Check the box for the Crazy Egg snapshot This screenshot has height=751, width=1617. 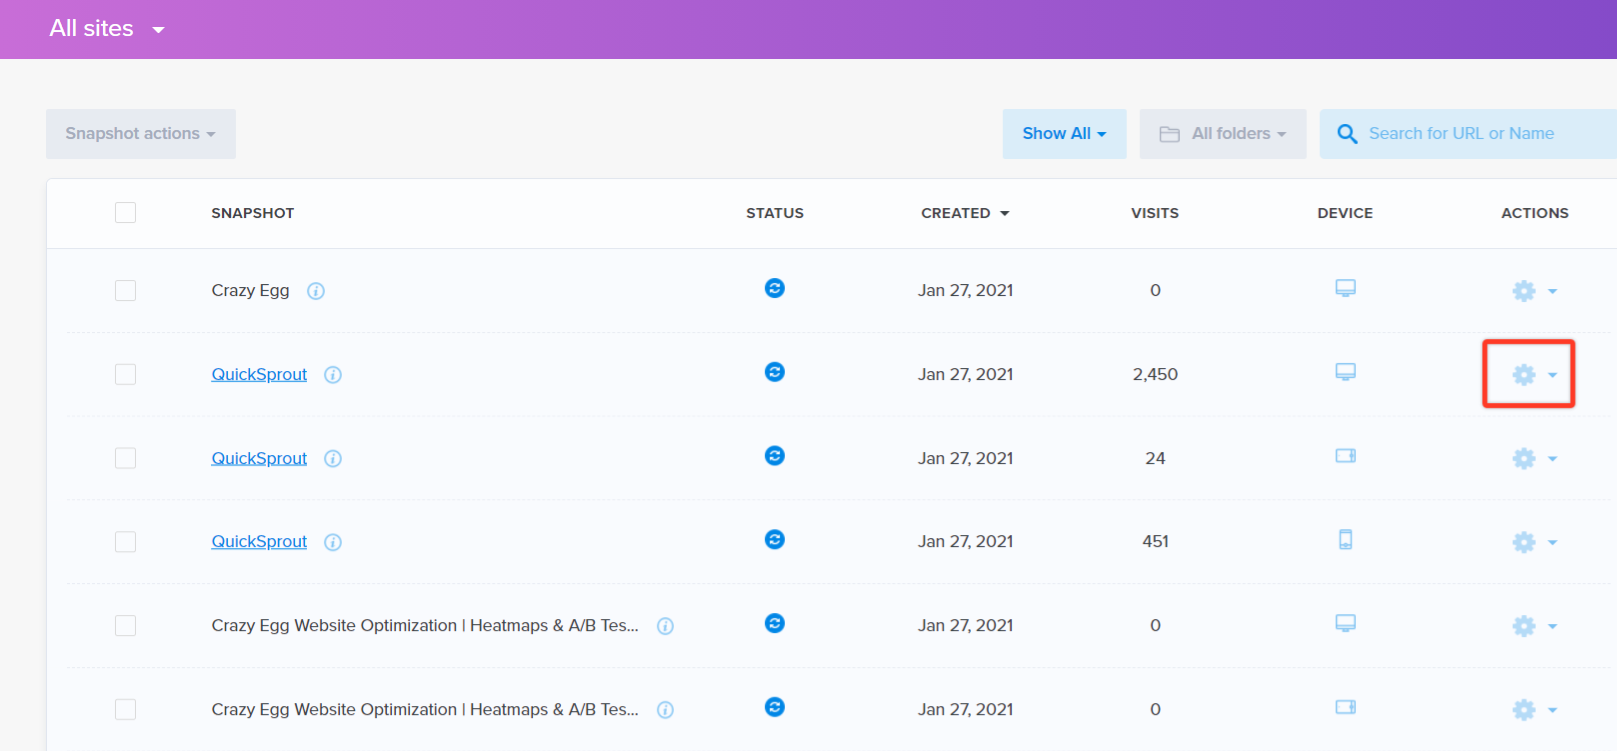(x=125, y=291)
